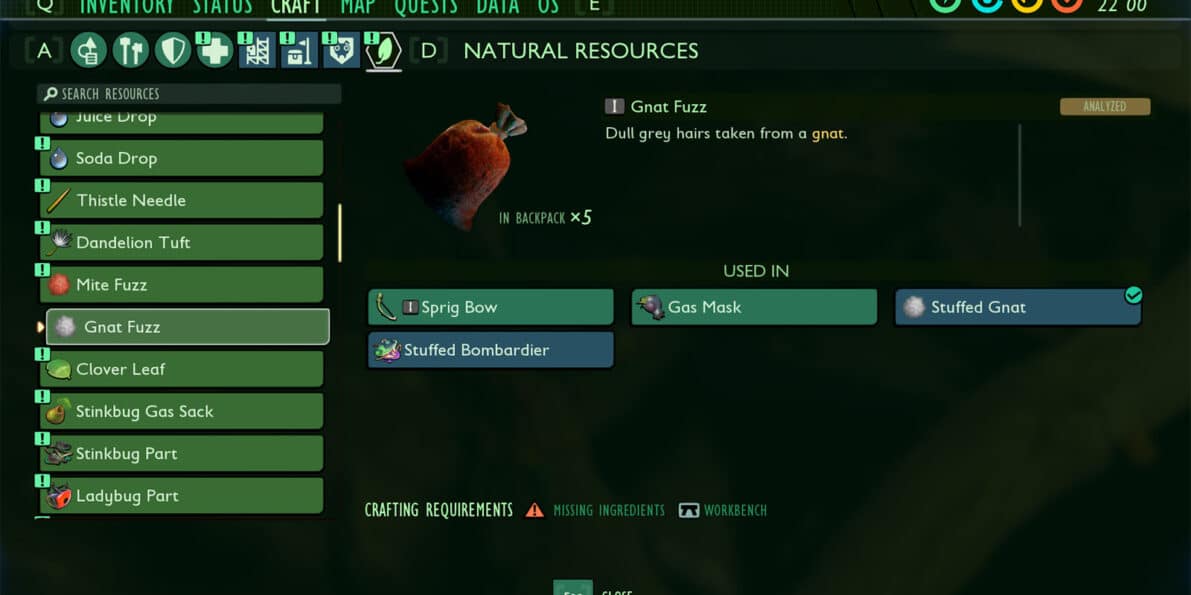The width and height of the screenshot is (1191, 595).
Task: Select the tools crafting category icon
Action: point(131,51)
